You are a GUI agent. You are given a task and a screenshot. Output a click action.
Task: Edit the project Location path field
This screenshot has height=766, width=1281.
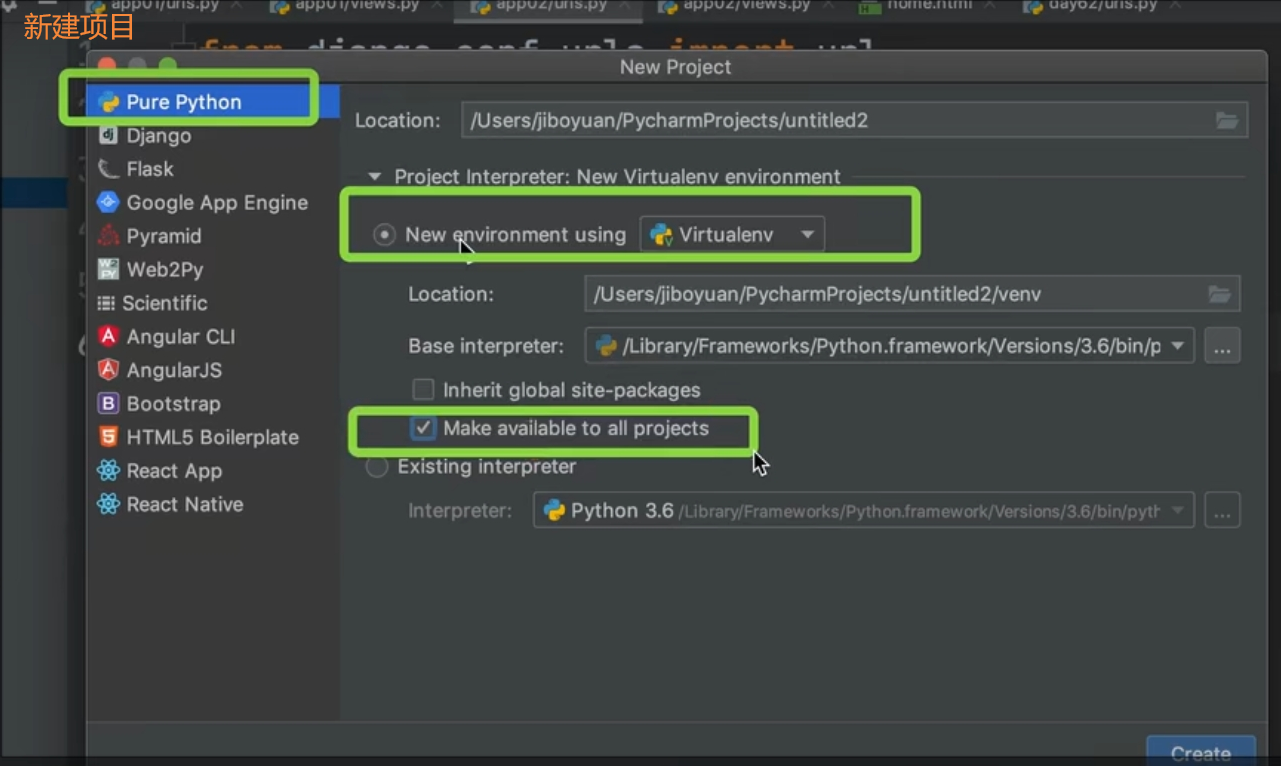(x=854, y=121)
